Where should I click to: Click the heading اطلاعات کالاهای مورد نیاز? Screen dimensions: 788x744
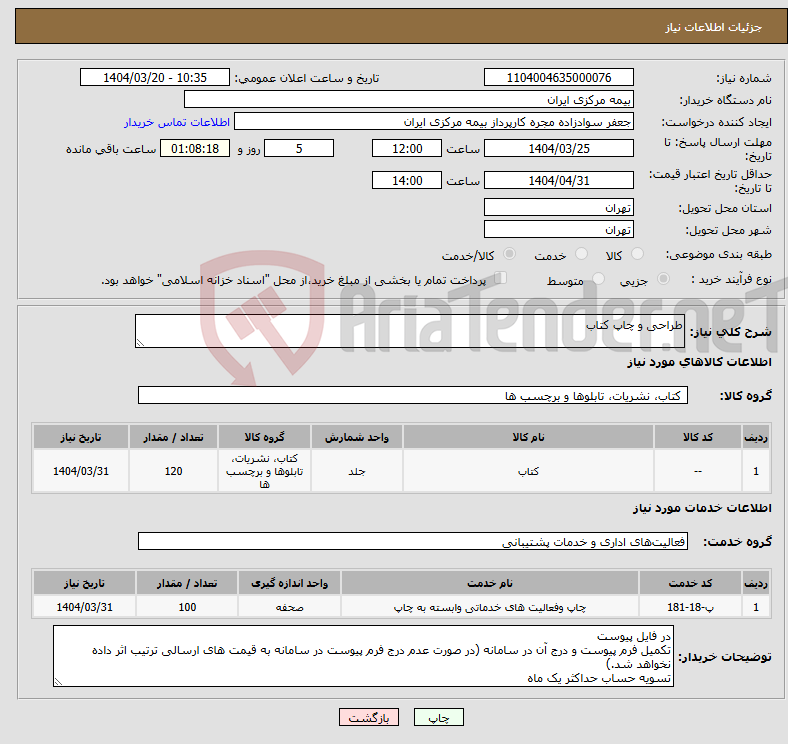(699, 361)
